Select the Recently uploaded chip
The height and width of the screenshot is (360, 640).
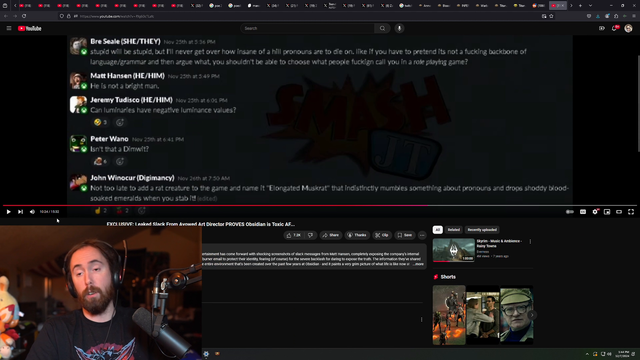coord(482,230)
